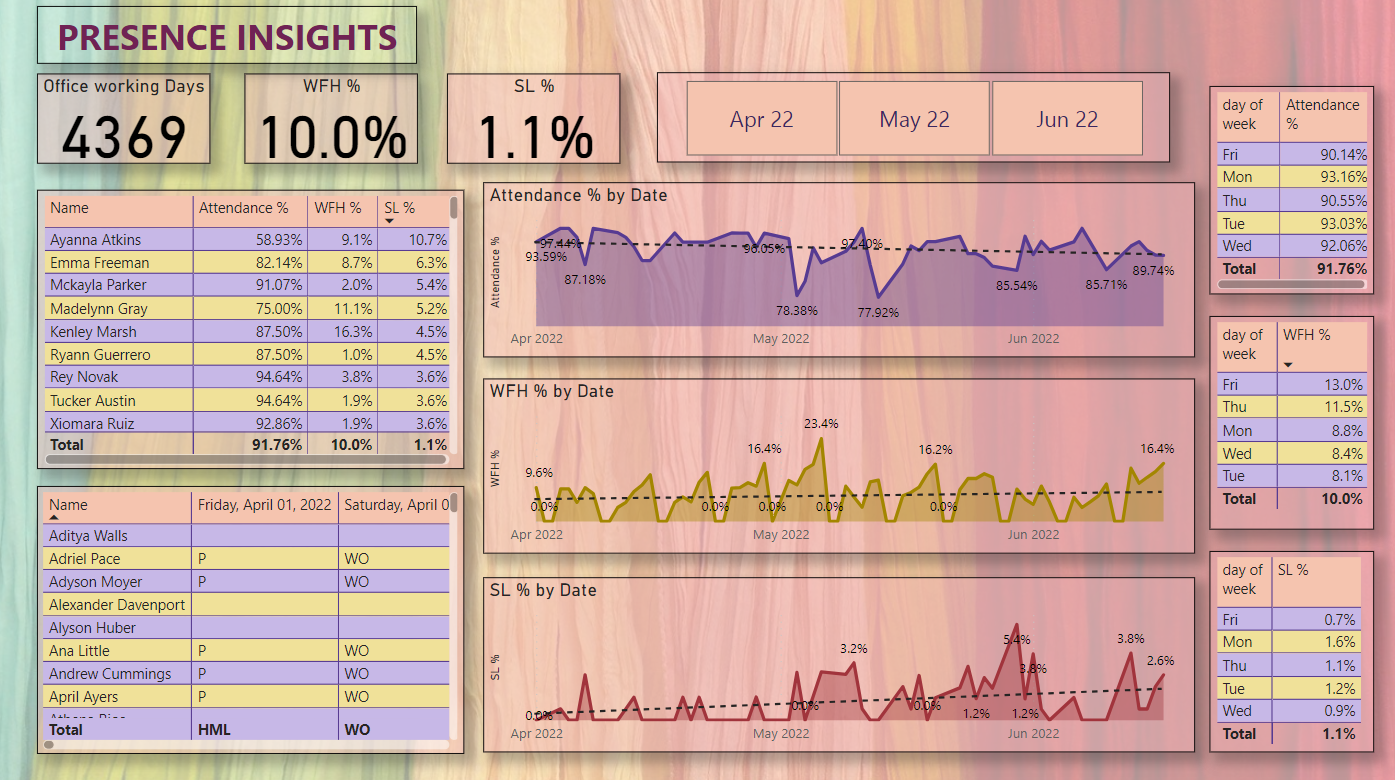
Task: Click sort arrow under WFH % day-of-week header
Action: click(1288, 364)
